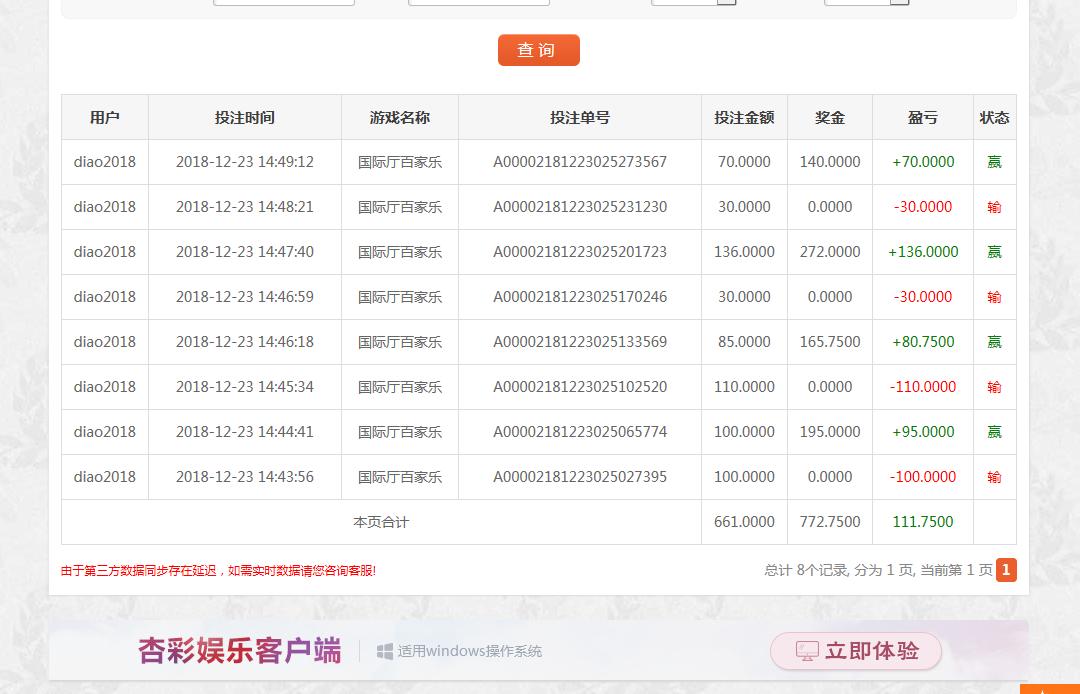1080x694 pixels.
Task: Click 输 status in the 14:48:21 row
Action: pos(995,207)
